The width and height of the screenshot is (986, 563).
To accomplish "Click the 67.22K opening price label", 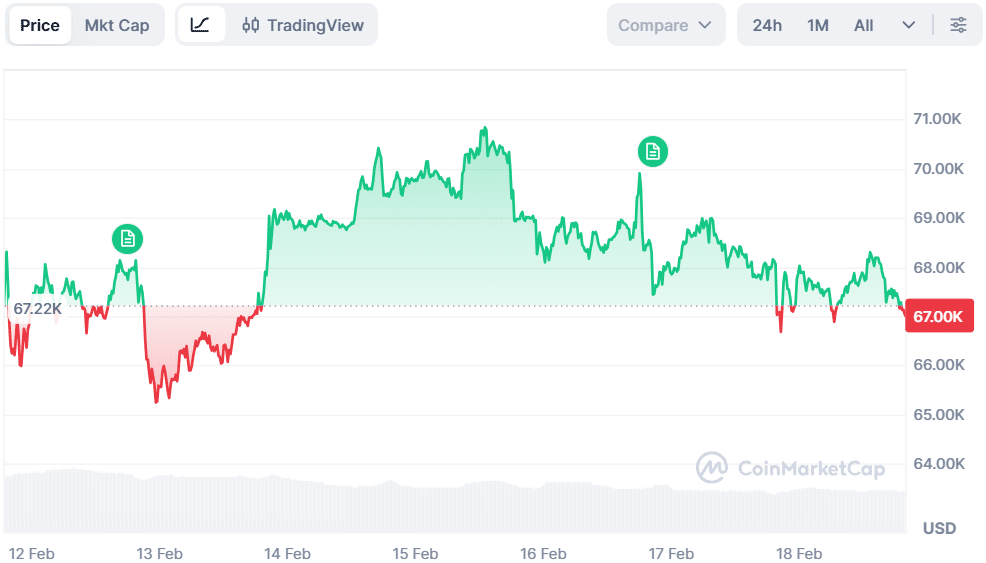I will coord(37,309).
